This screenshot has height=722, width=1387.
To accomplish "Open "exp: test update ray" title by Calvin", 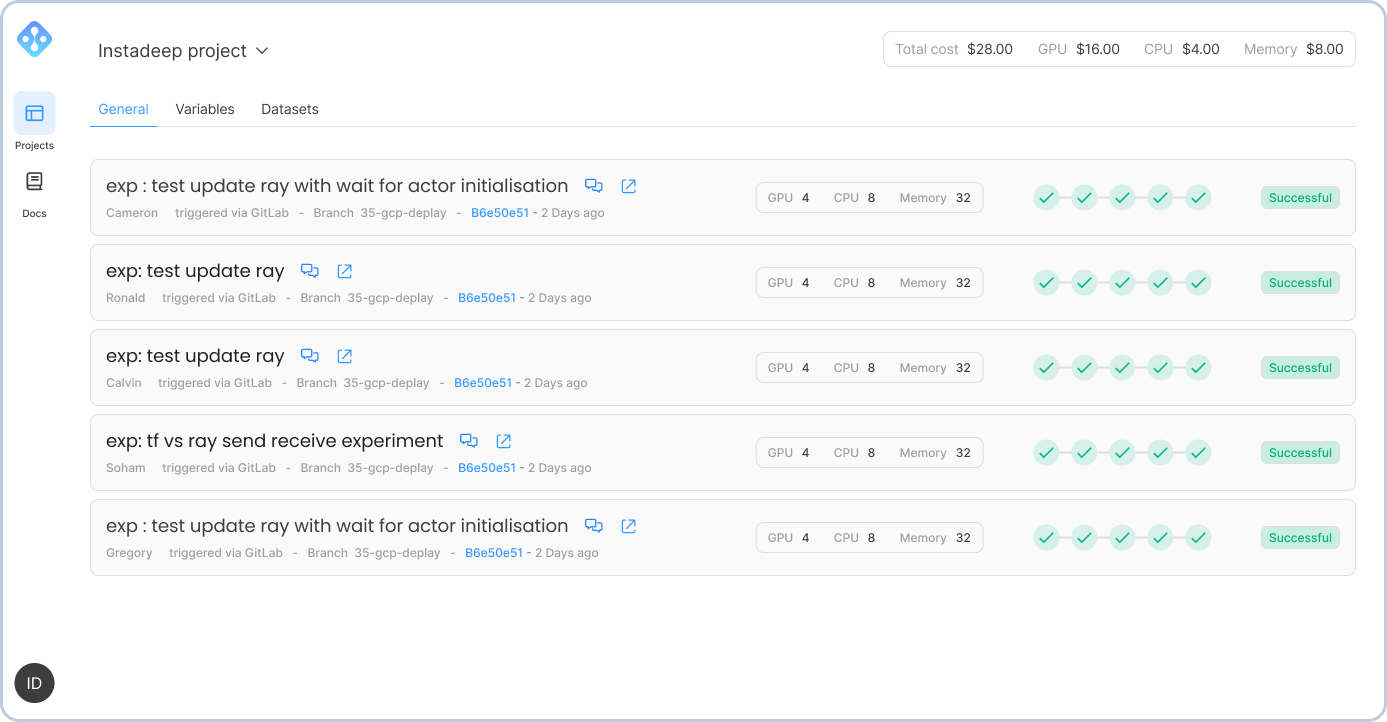I will coord(195,356).
